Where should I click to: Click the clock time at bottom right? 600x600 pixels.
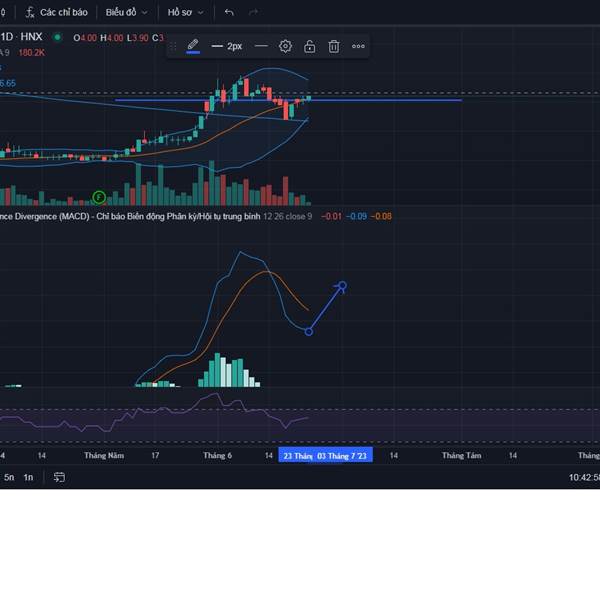click(x=584, y=477)
